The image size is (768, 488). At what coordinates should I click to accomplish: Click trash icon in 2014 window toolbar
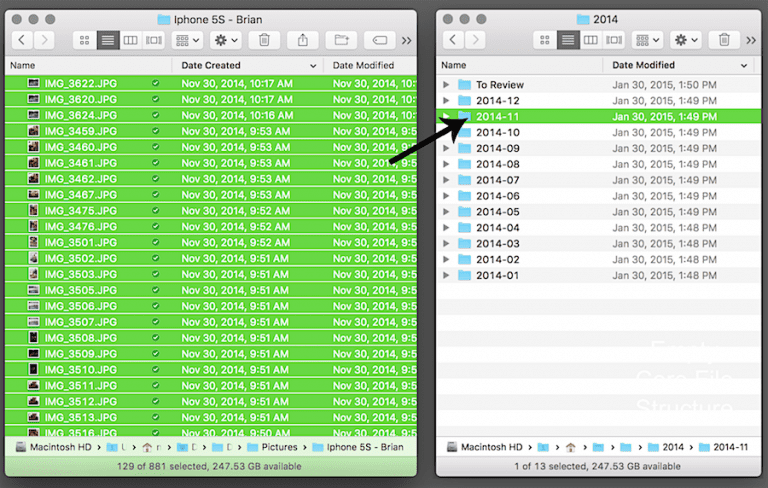point(724,40)
